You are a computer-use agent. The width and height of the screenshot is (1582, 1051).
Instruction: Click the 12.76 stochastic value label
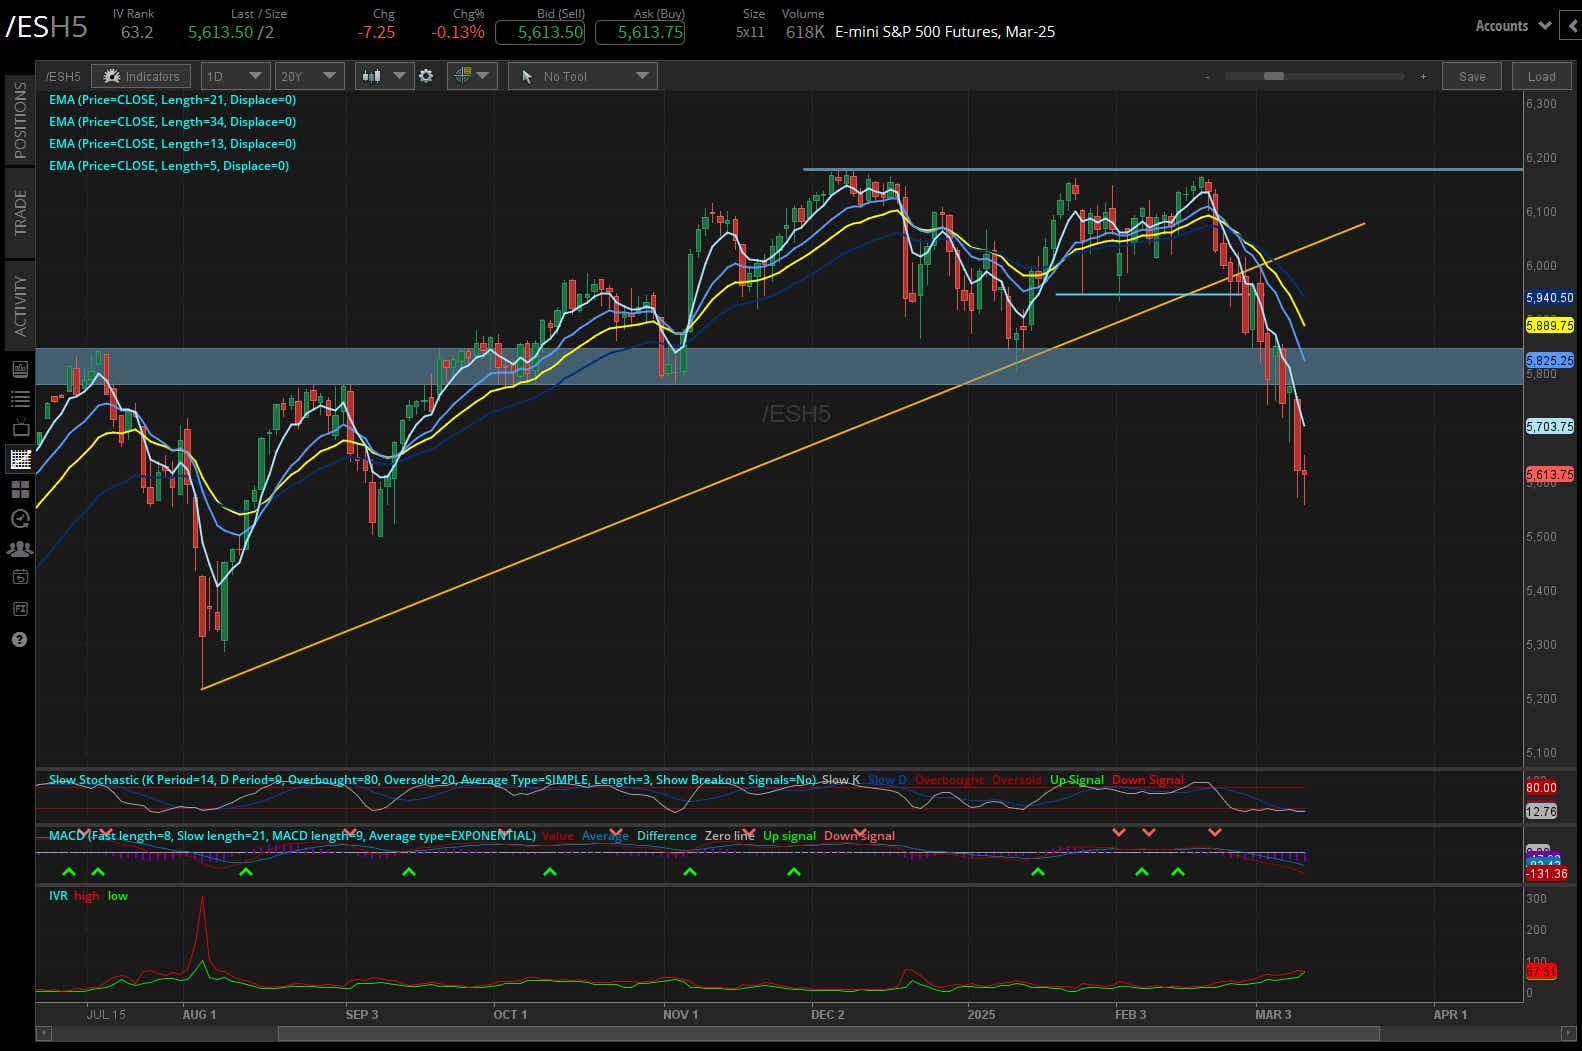[x=1541, y=812]
